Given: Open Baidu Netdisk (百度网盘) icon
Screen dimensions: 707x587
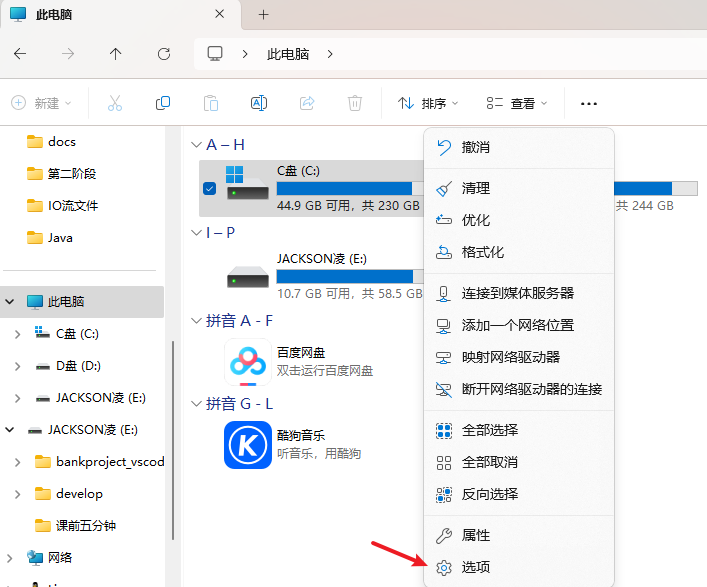Looking at the screenshot, I should pyautogui.click(x=247, y=362).
